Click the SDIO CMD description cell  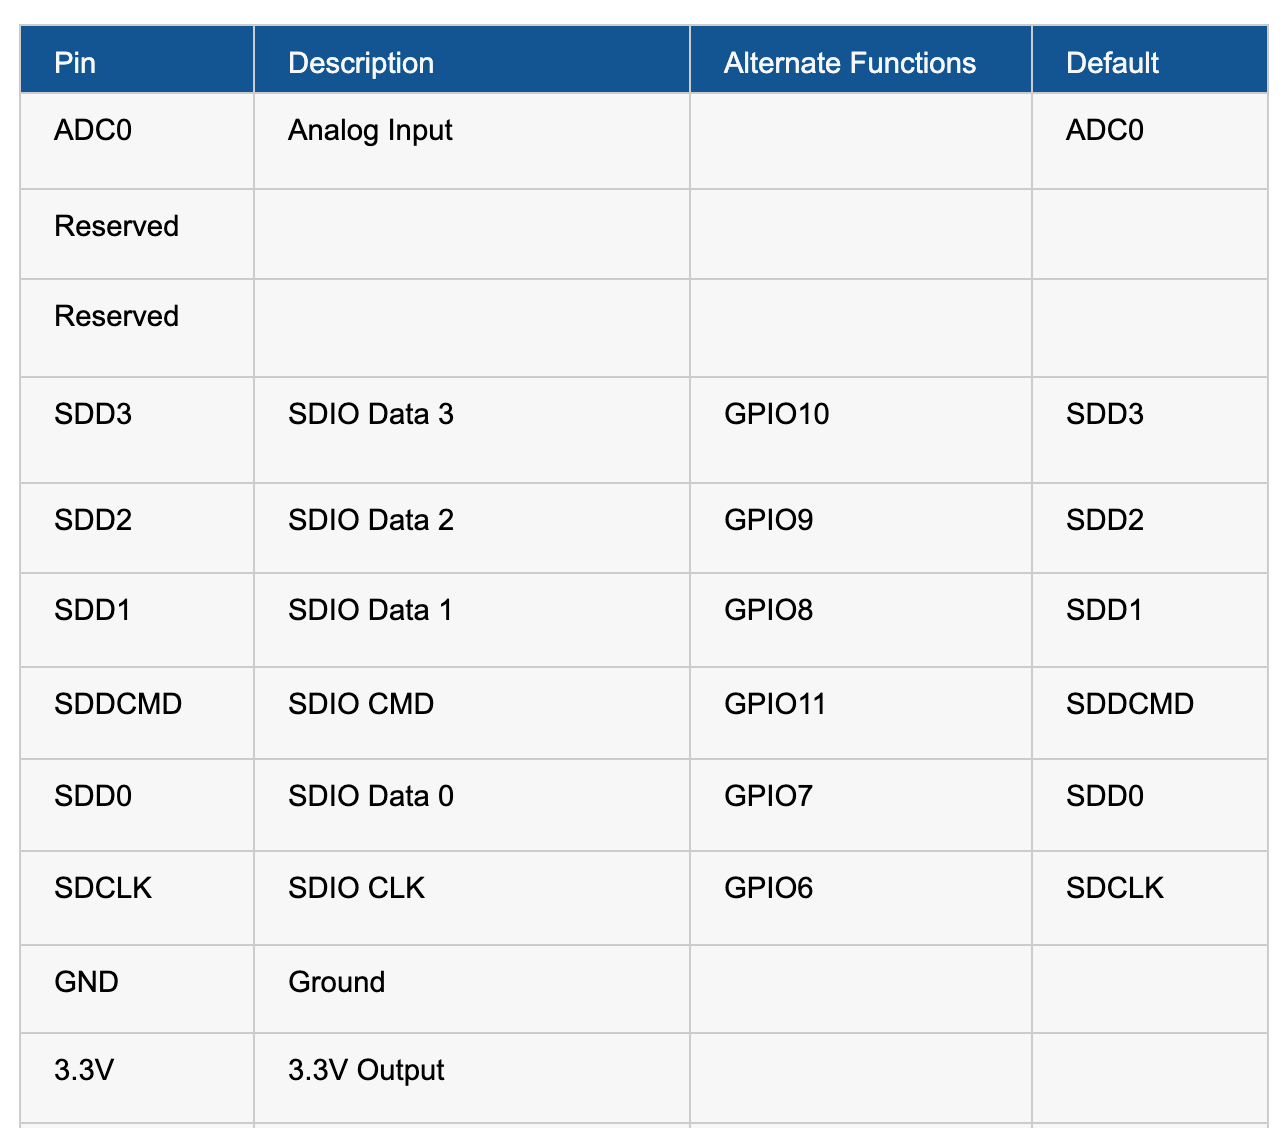(472, 713)
